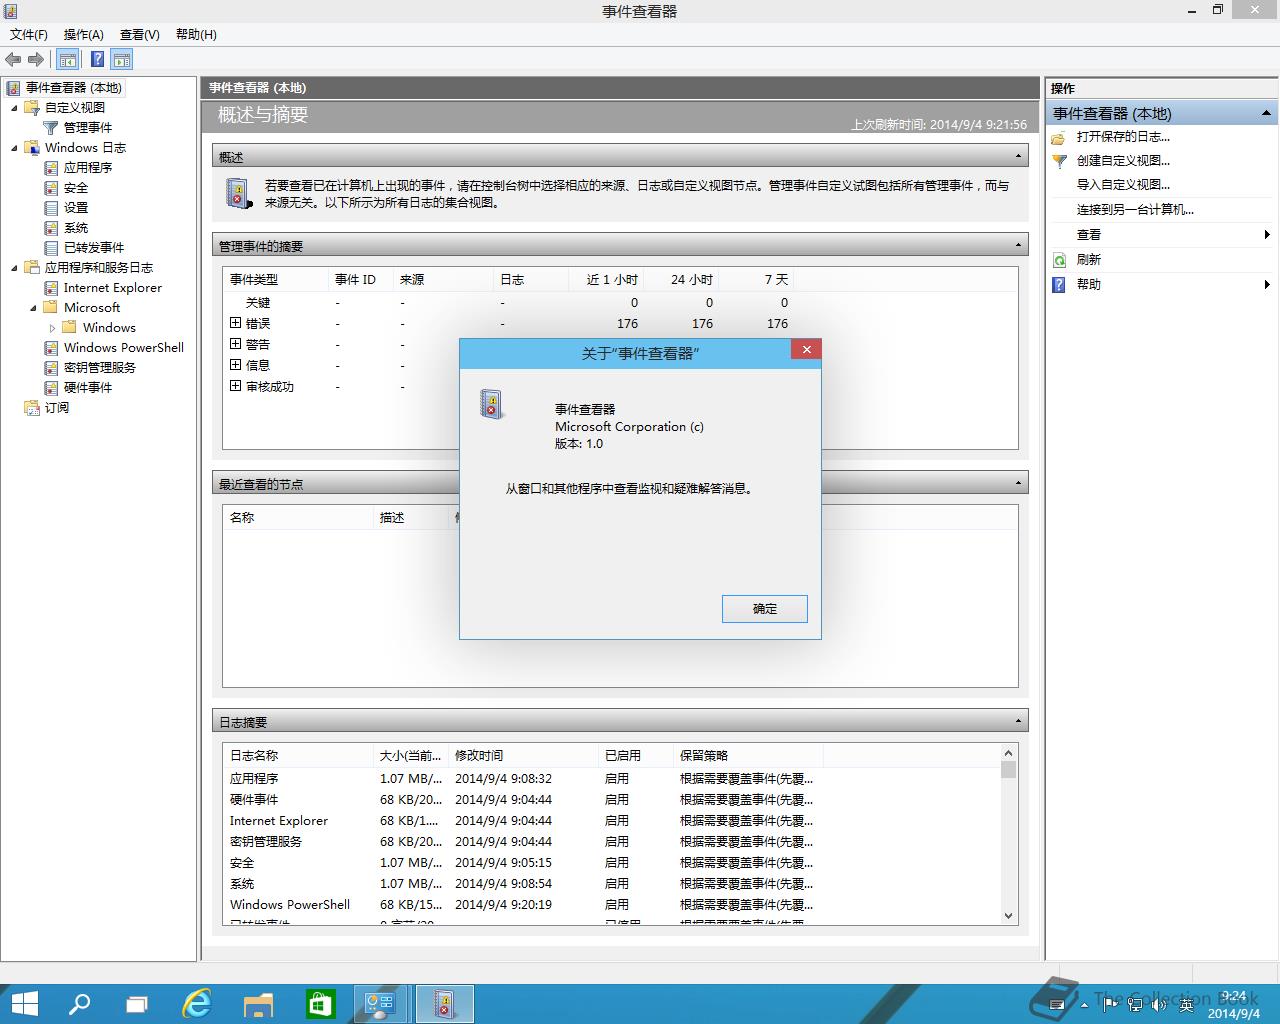The width and height of the screenshot is (1280, 1024).
Task: Select the 订阅 node
Action: [x=57, y=407]
